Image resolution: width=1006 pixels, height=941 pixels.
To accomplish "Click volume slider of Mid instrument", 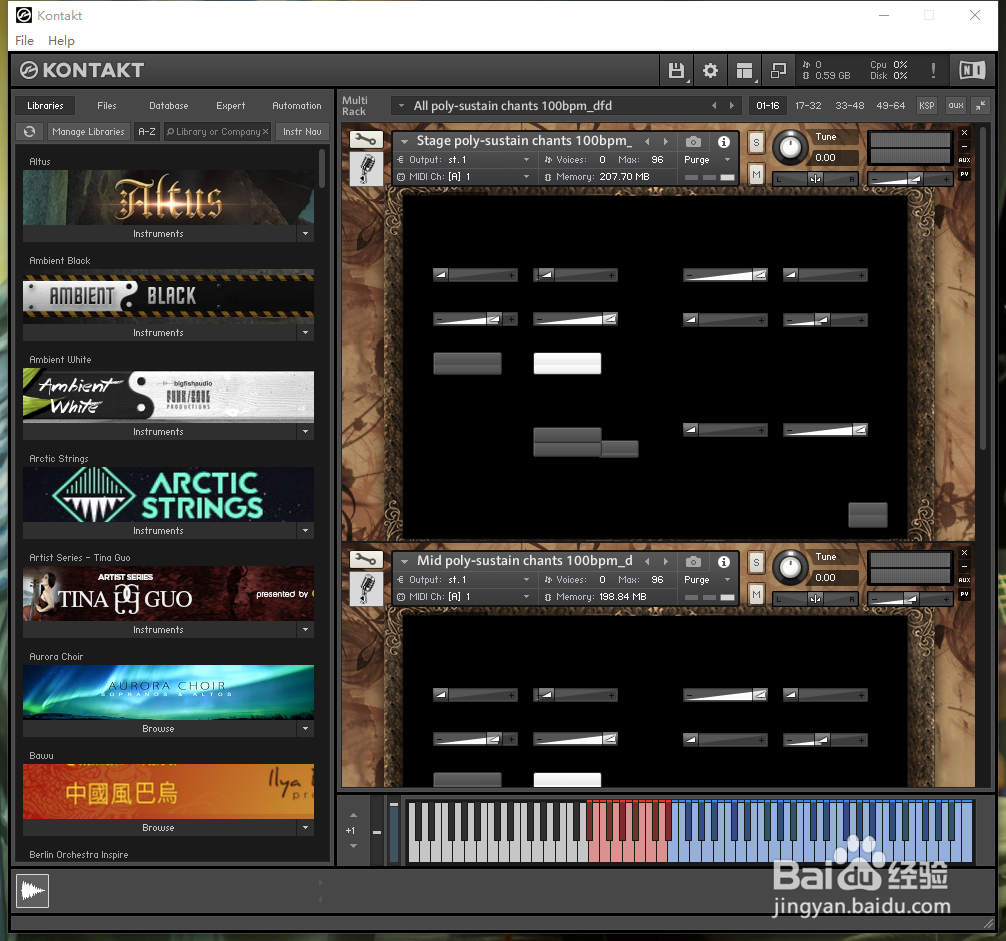I will [x=910, y=599].
